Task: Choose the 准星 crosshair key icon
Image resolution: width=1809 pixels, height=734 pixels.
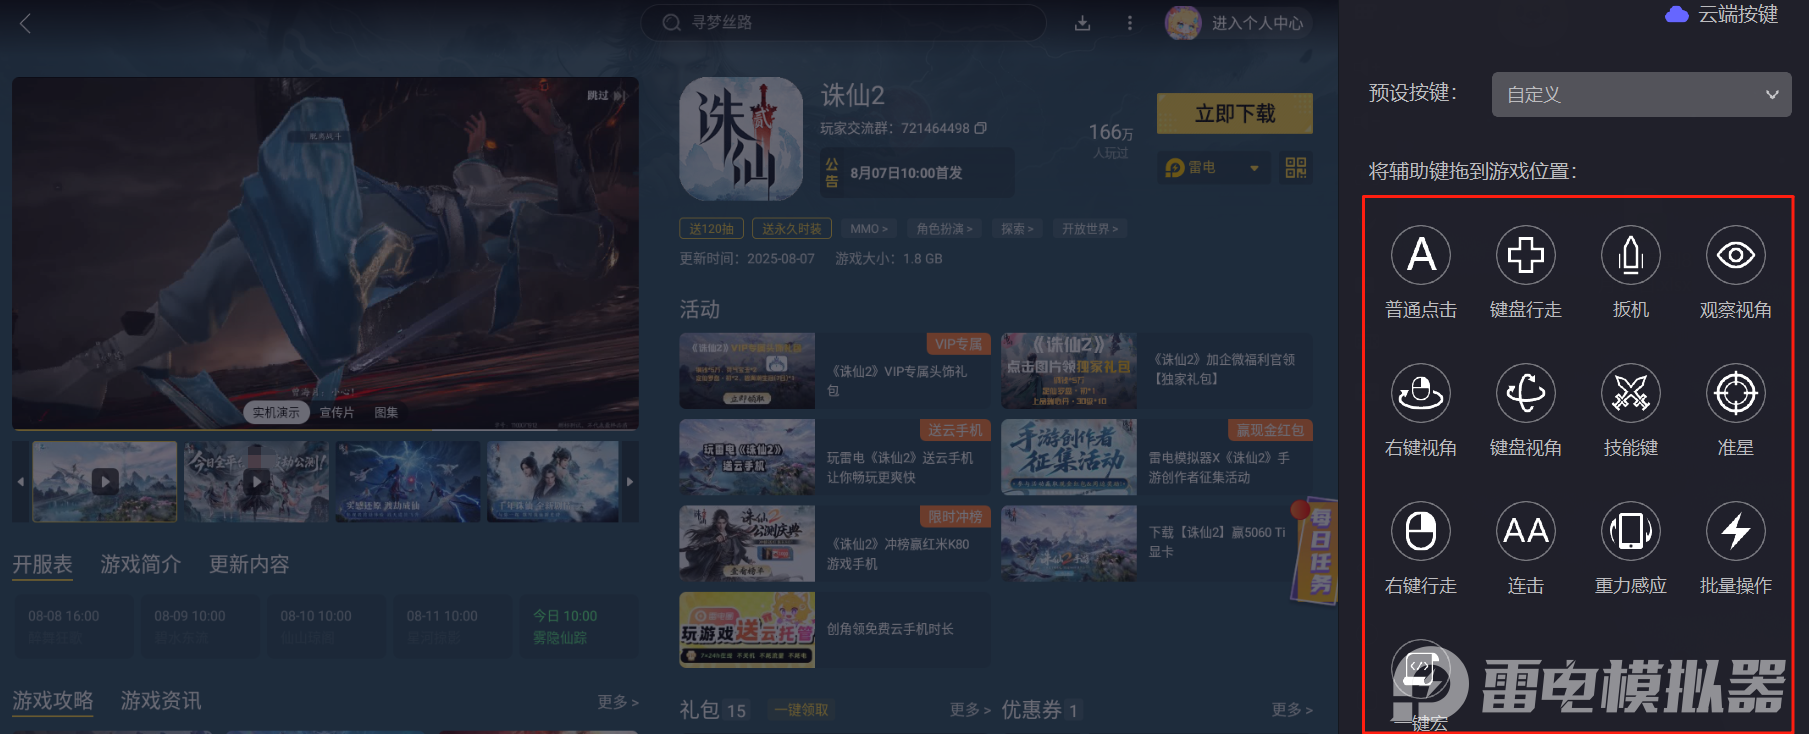Action: tap(1736, 393)
